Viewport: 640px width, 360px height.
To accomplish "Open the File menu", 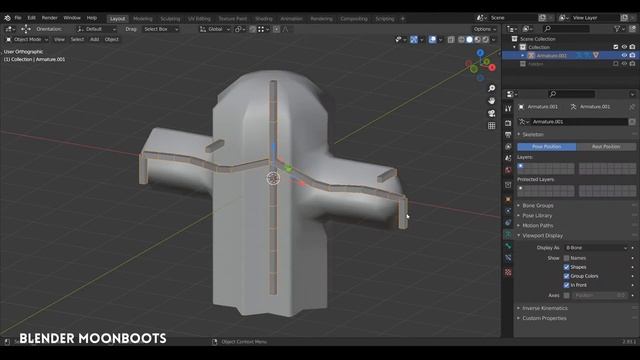I will coord(18,18).
